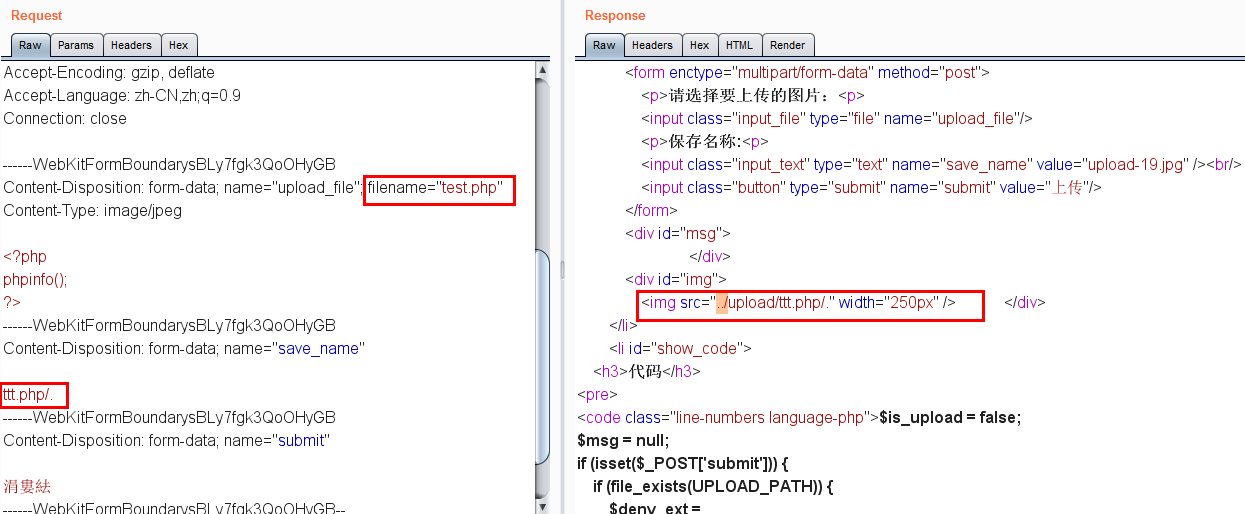Click the name="submit" Content-Disposition line
1245x514 pixels.
166,440
